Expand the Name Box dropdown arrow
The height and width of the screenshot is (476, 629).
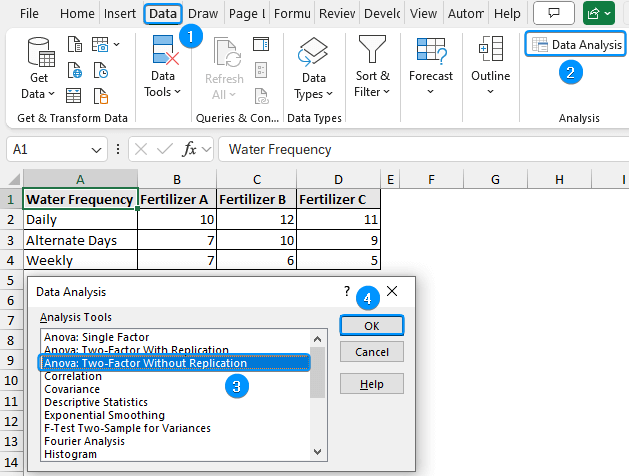pos(97,149)
